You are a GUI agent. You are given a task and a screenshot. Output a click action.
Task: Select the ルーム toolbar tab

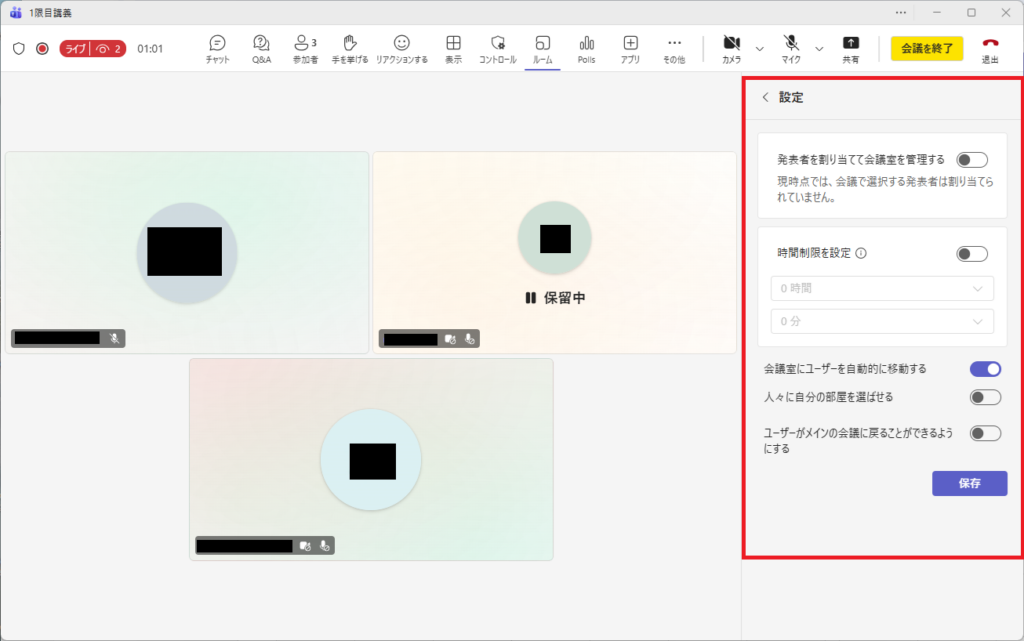tap(543, 44)
